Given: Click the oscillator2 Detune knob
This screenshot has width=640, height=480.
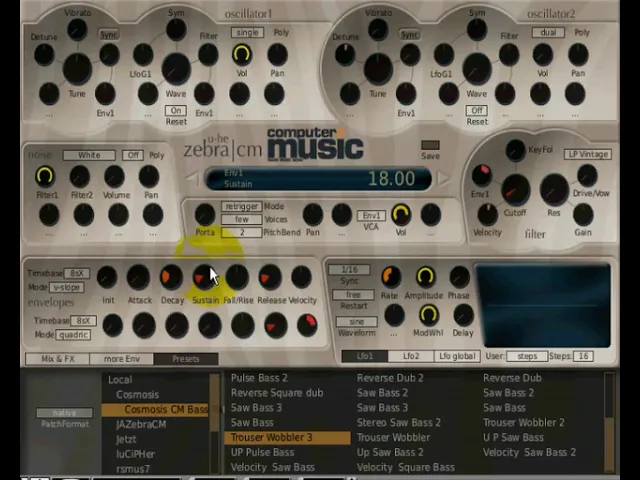Looking at the screenshot, I should (345, 55).
